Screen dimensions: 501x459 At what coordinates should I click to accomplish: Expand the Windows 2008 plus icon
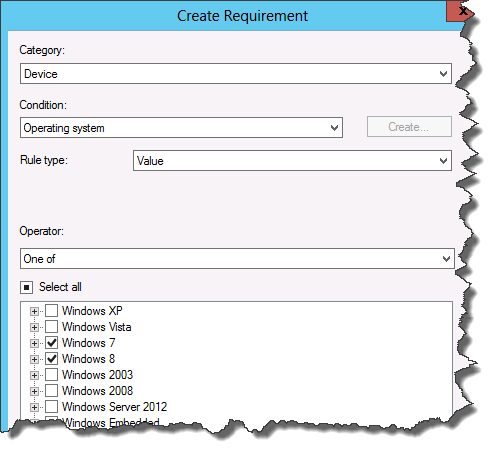click(x=34, y=391)
